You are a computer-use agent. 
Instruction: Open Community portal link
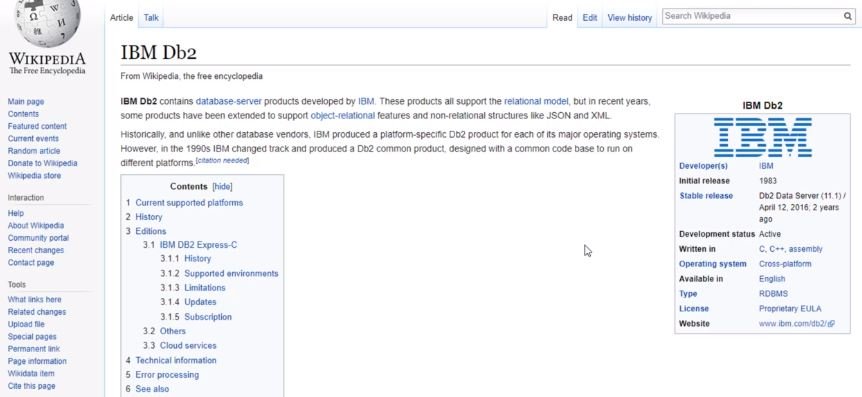(38, 238)
